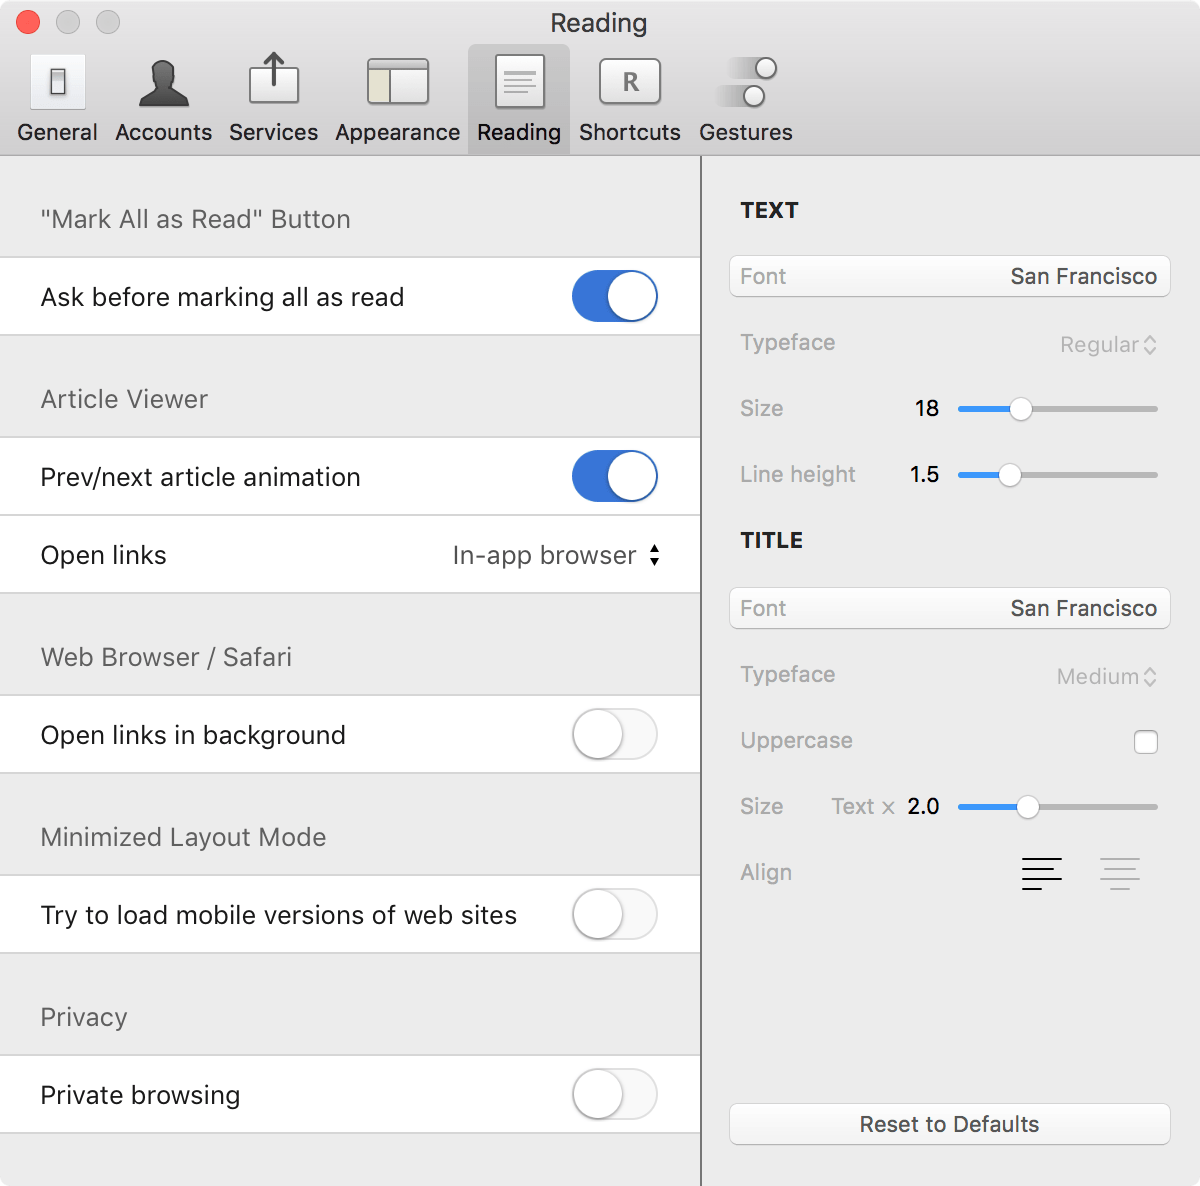Disable Ask before marking all as read
1200x1186 pixels.
point(614,296)
